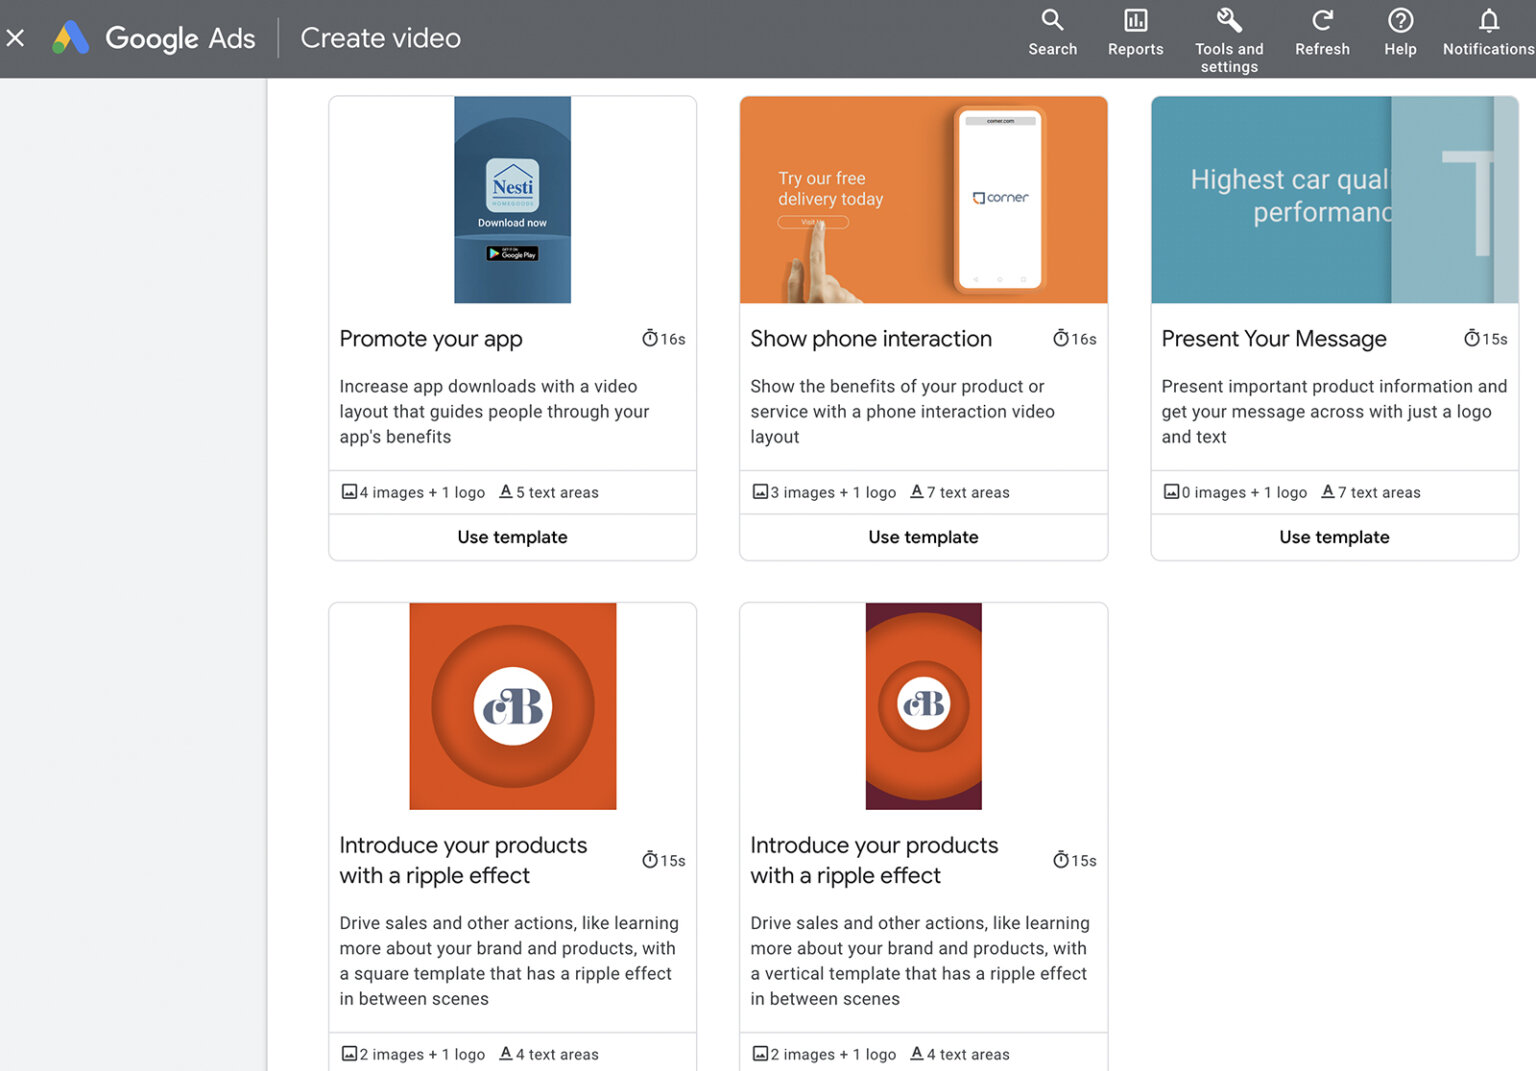Open the Notifications bell
This screenshot has height=1071, width=1536.
1488,21
